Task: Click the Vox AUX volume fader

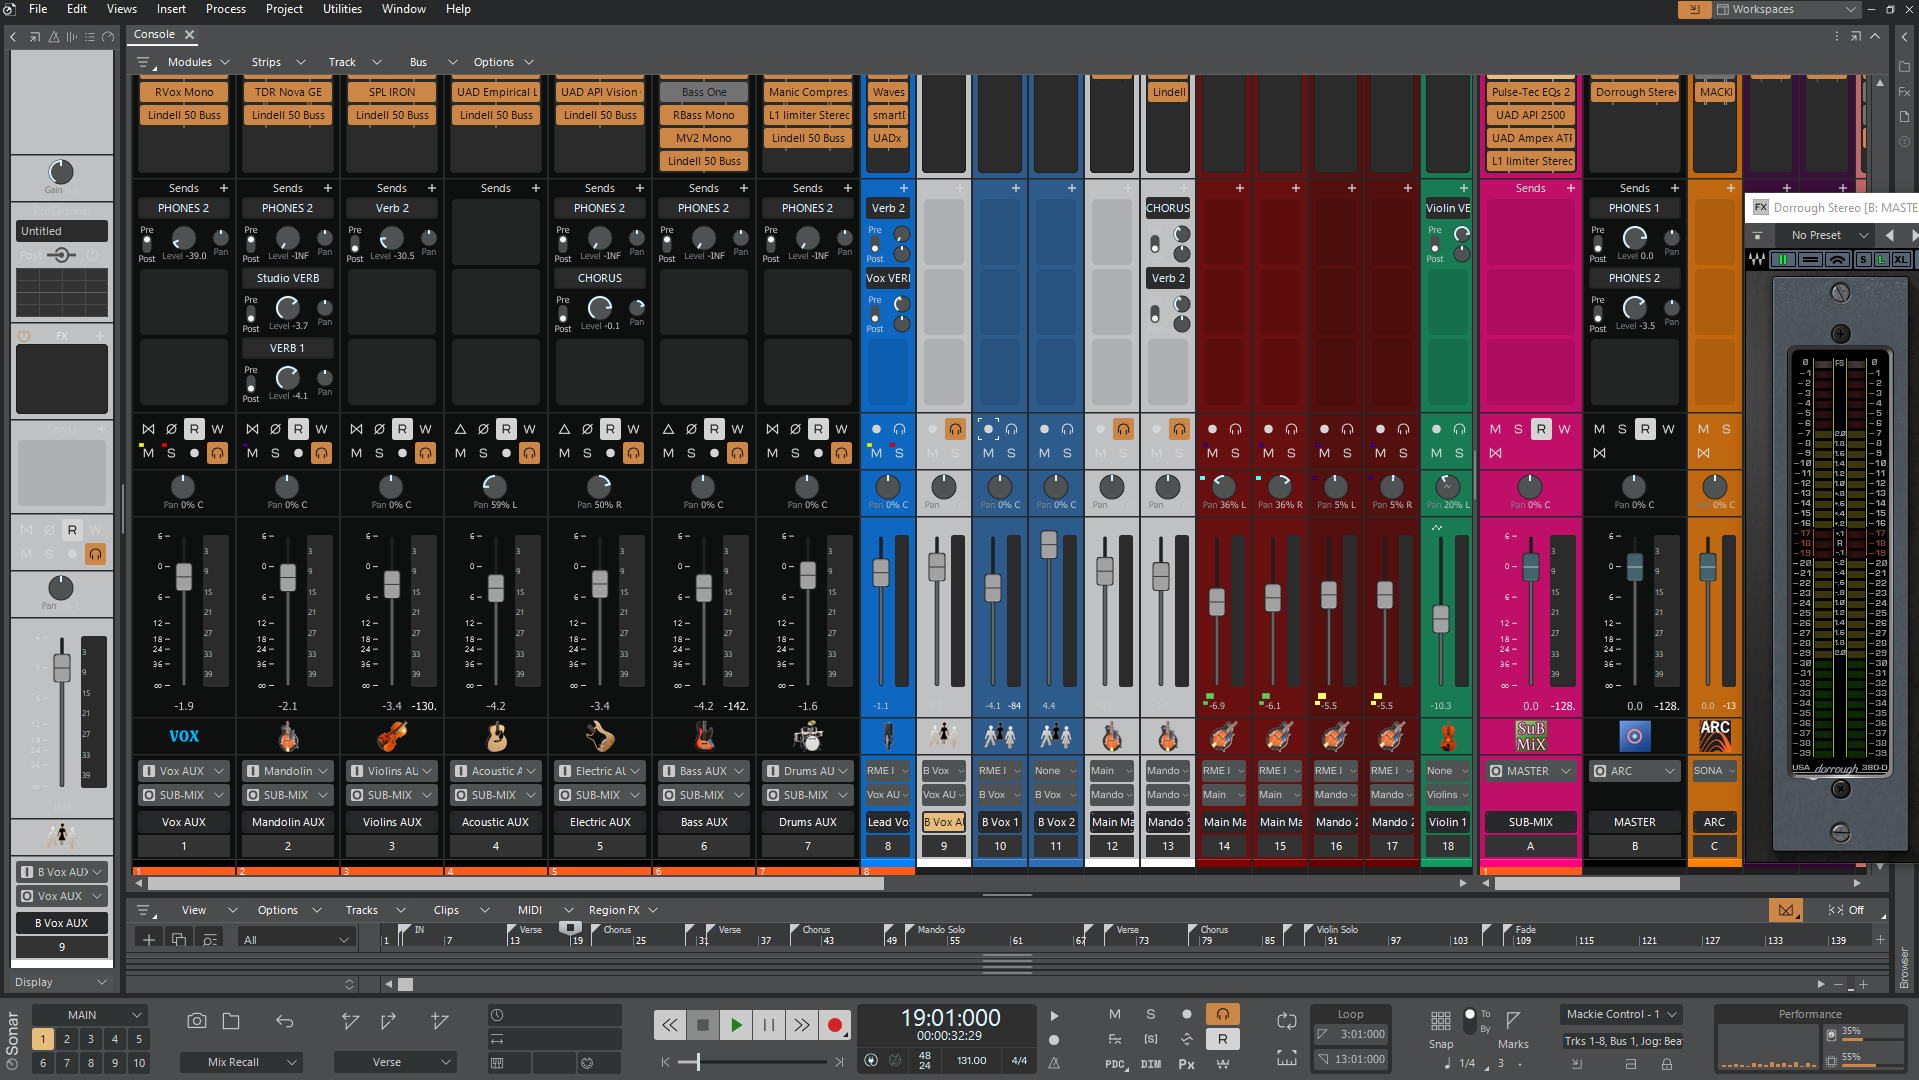Action: 184,576
